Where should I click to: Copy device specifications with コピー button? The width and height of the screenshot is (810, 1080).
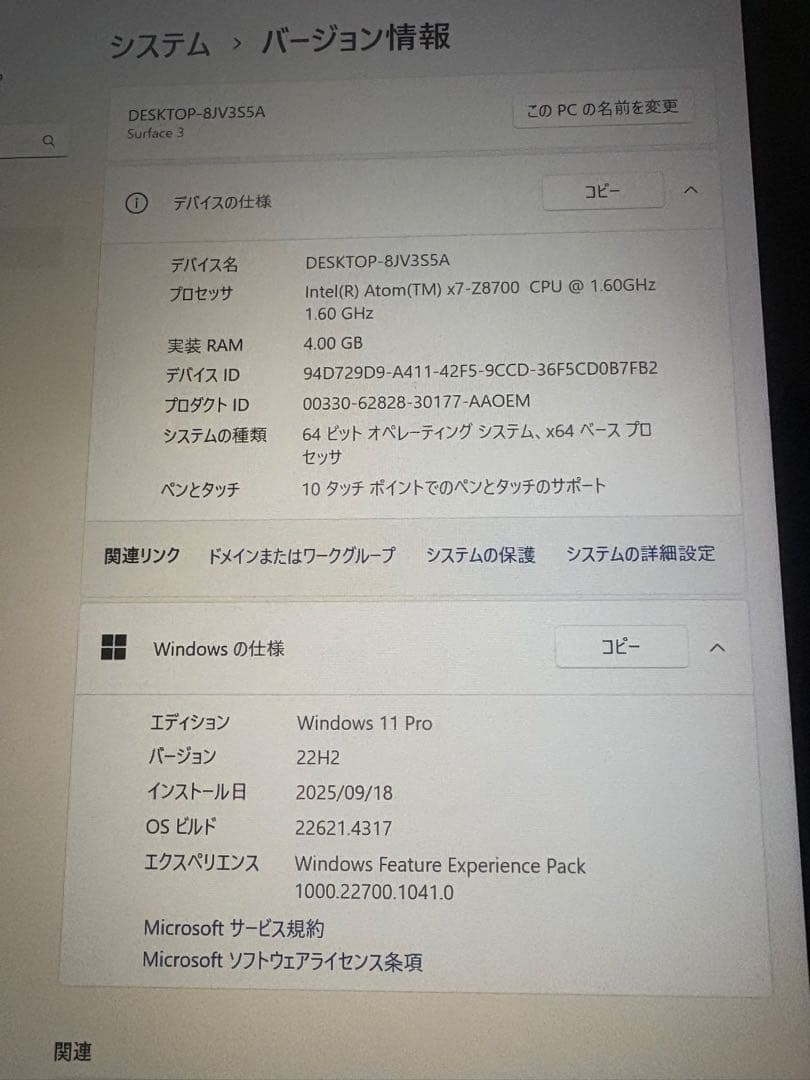click(603, 191)
